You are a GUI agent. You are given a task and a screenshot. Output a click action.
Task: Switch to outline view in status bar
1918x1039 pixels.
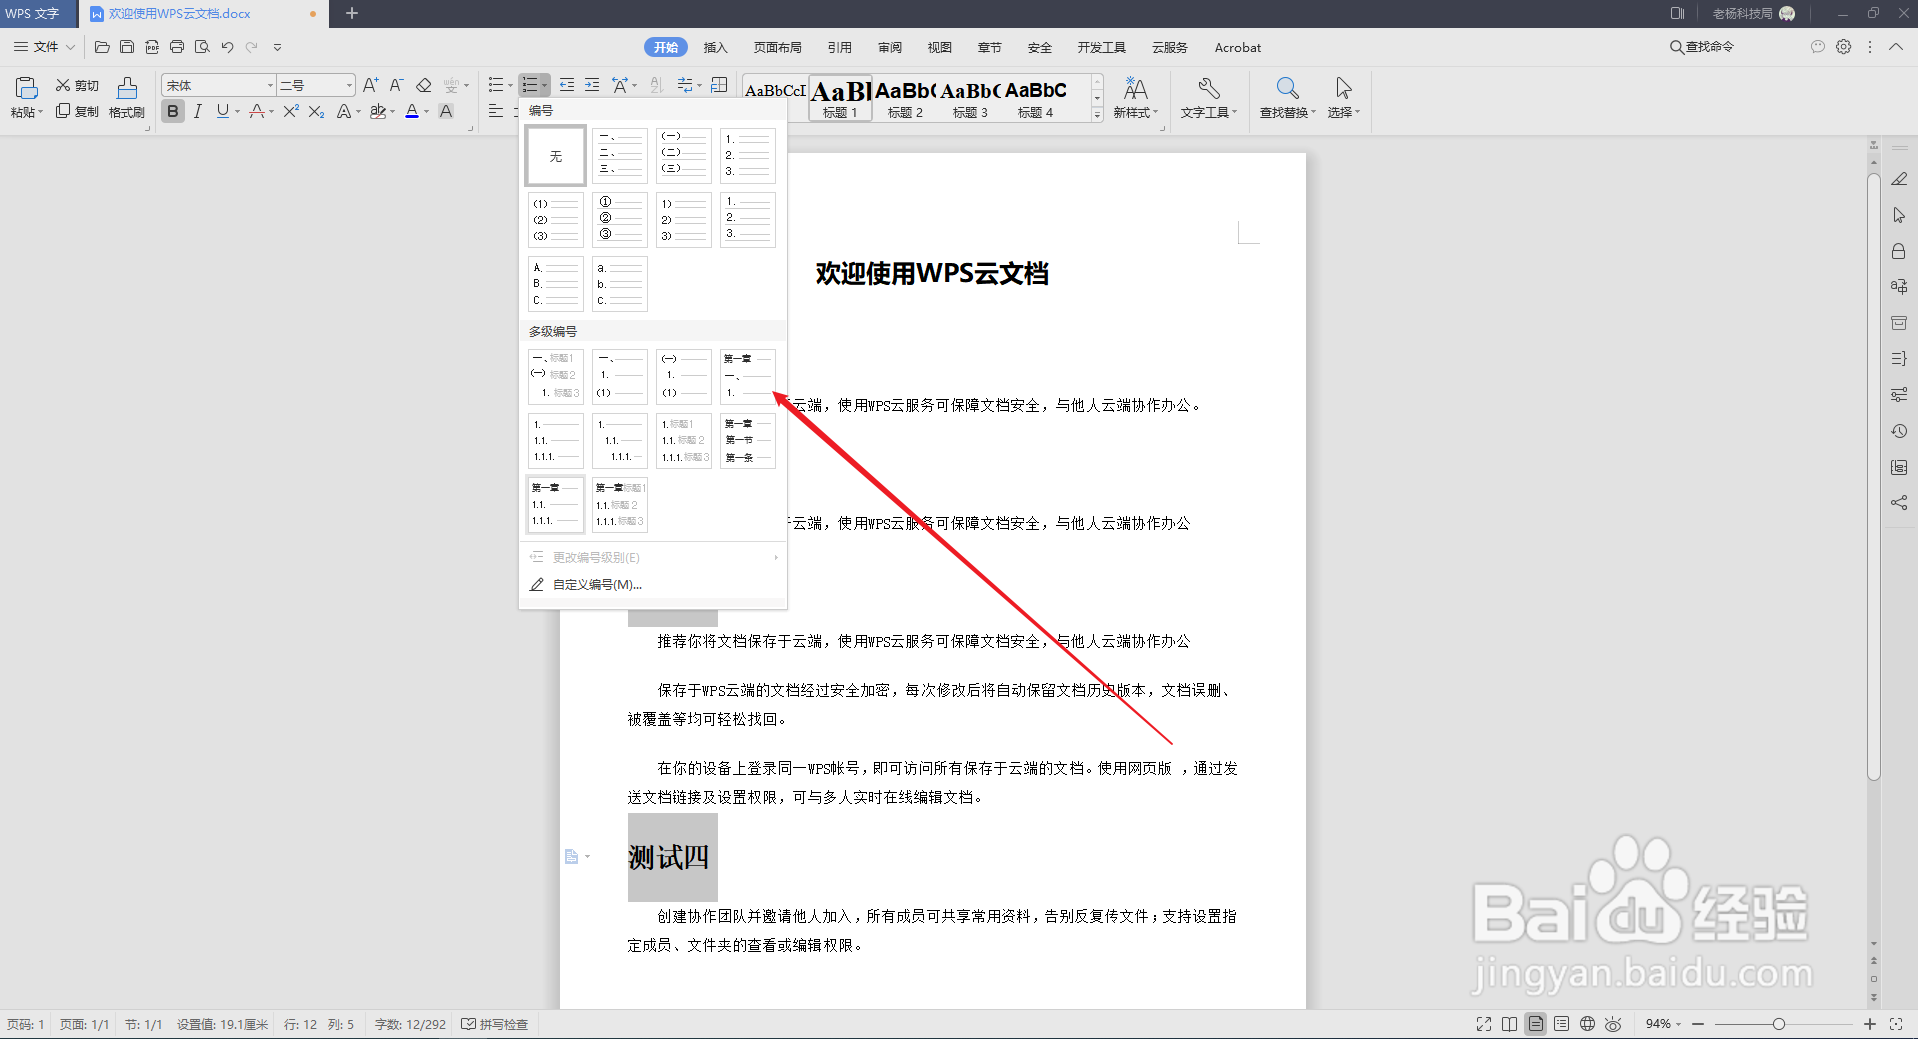pyautogui.click(x=1562, y=1024)
